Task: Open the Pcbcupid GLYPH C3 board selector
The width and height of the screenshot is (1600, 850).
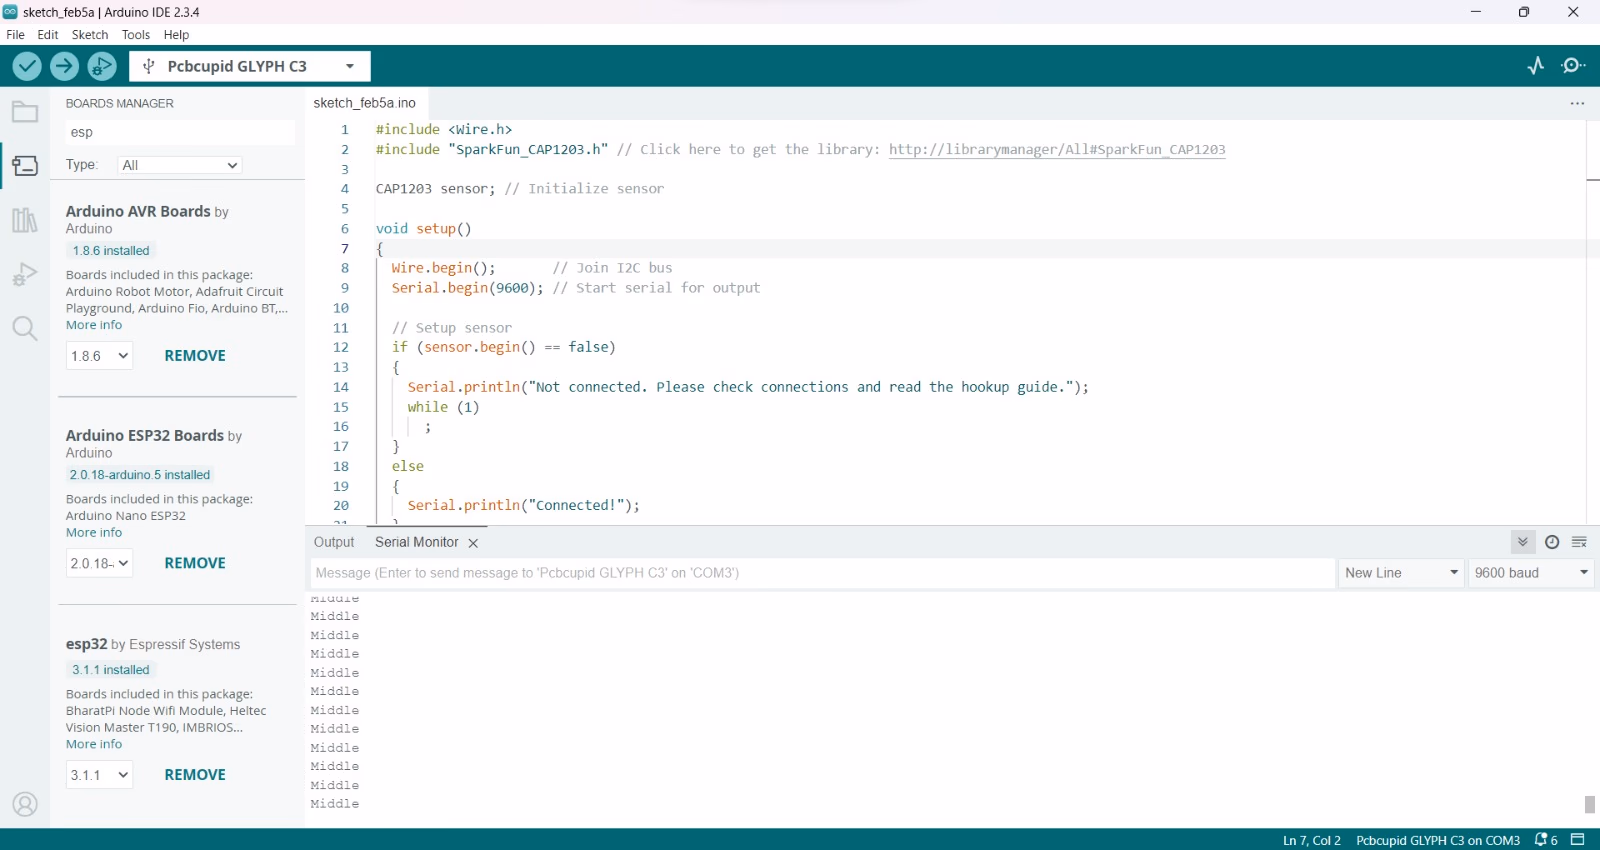Action: click(x=250, y=66)
